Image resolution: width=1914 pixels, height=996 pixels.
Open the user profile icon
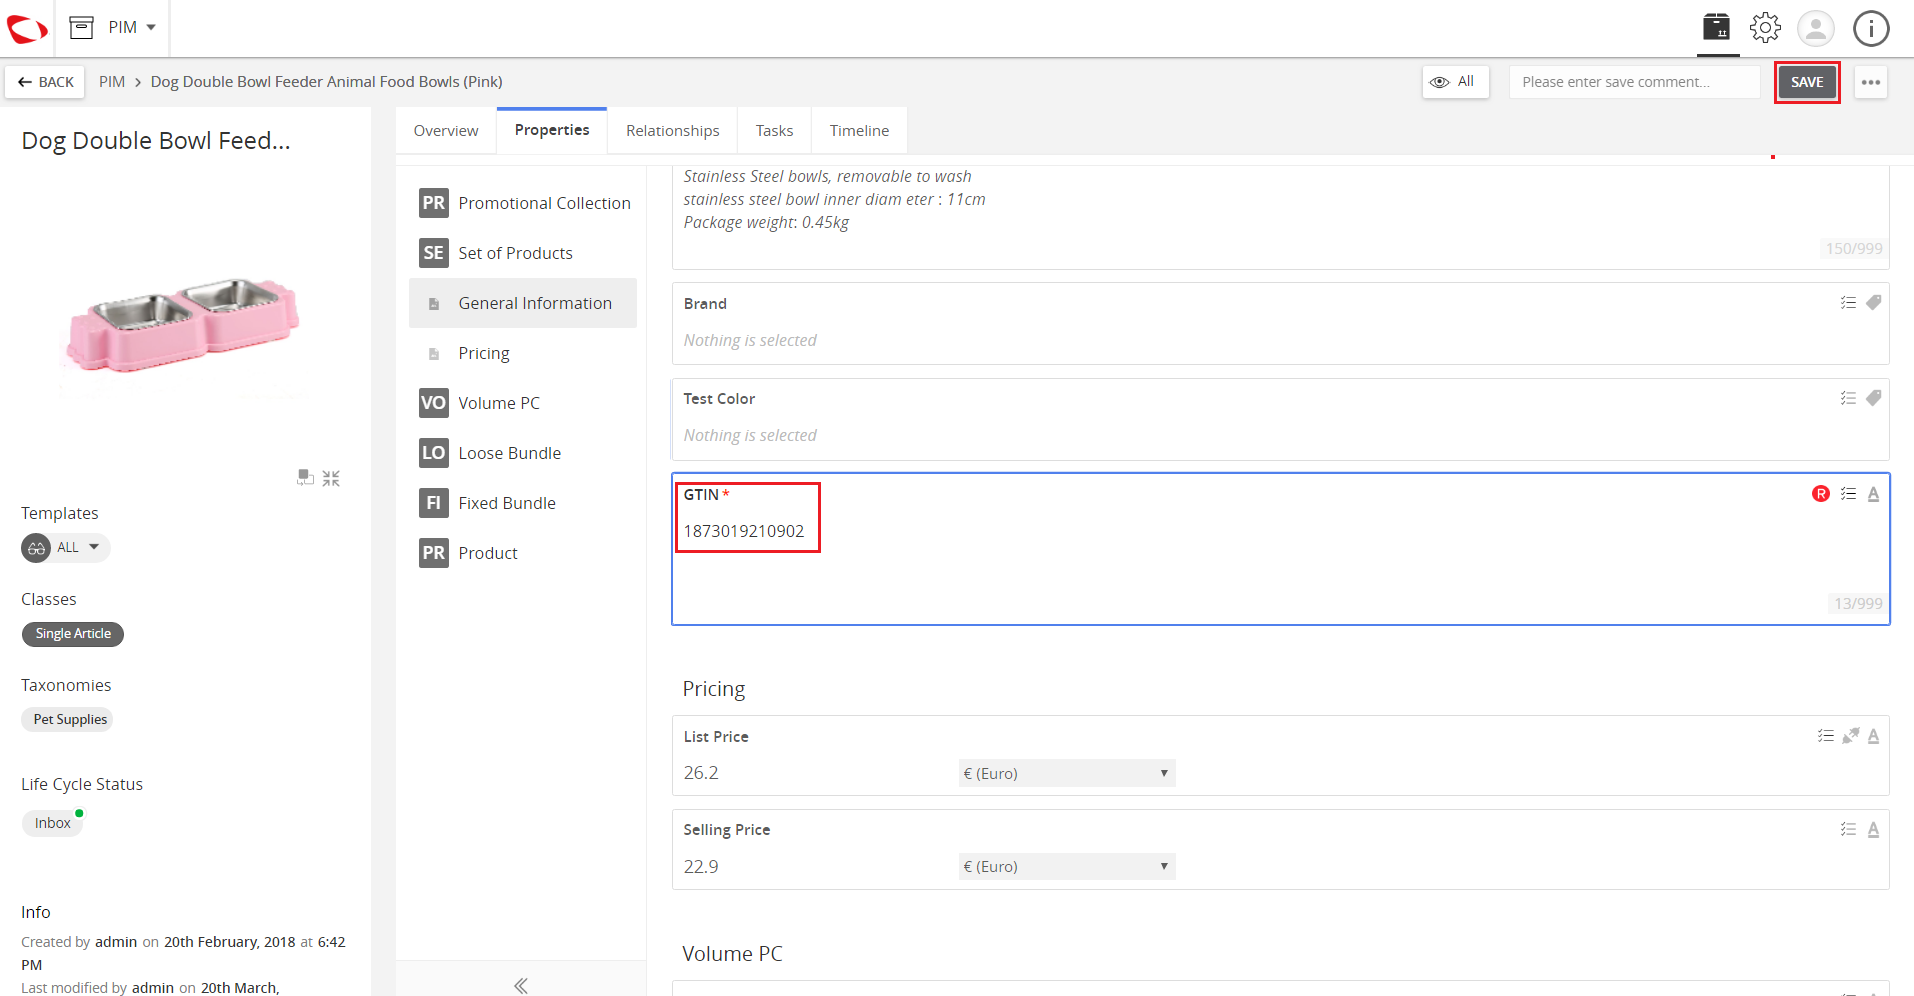[1815, 28]
